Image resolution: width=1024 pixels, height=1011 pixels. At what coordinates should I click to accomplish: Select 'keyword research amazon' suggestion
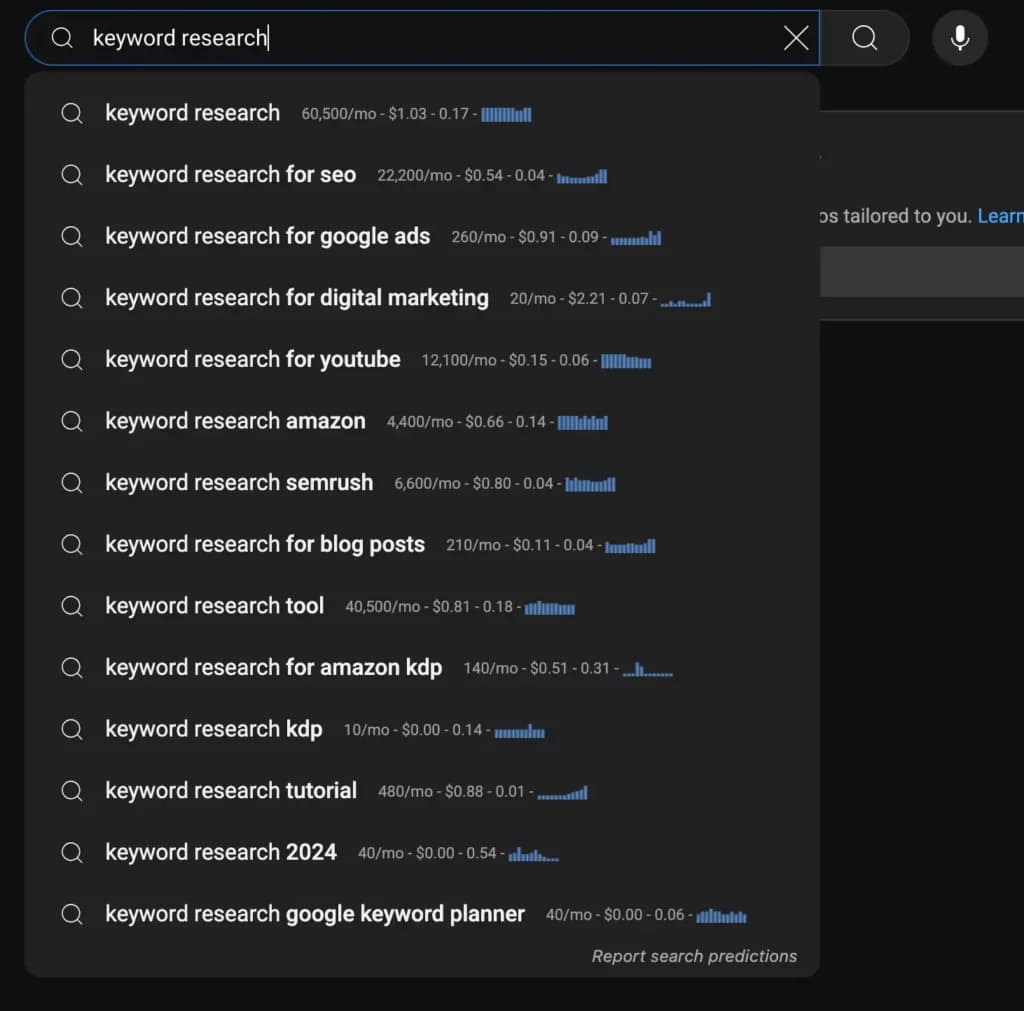pos(235,421)
